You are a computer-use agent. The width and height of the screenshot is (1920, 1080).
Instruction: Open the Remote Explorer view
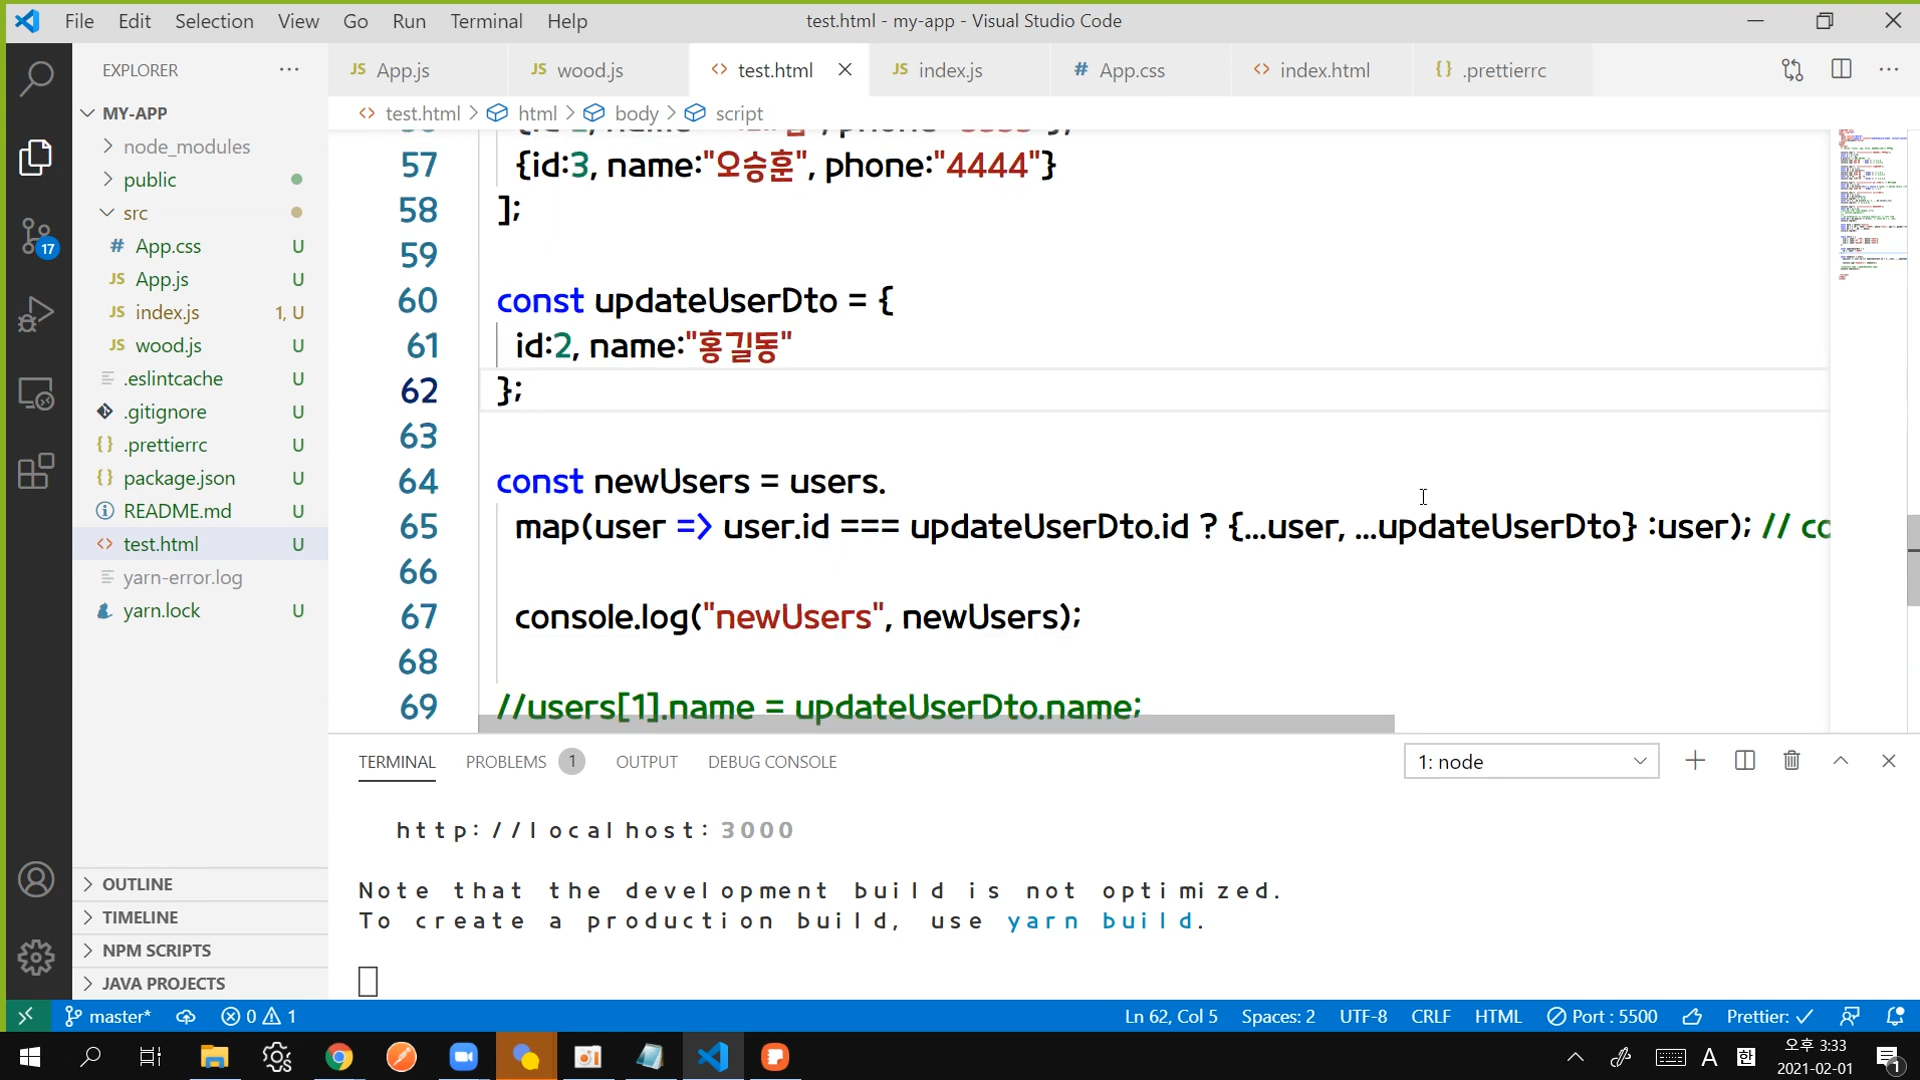[x=36, y=394]
